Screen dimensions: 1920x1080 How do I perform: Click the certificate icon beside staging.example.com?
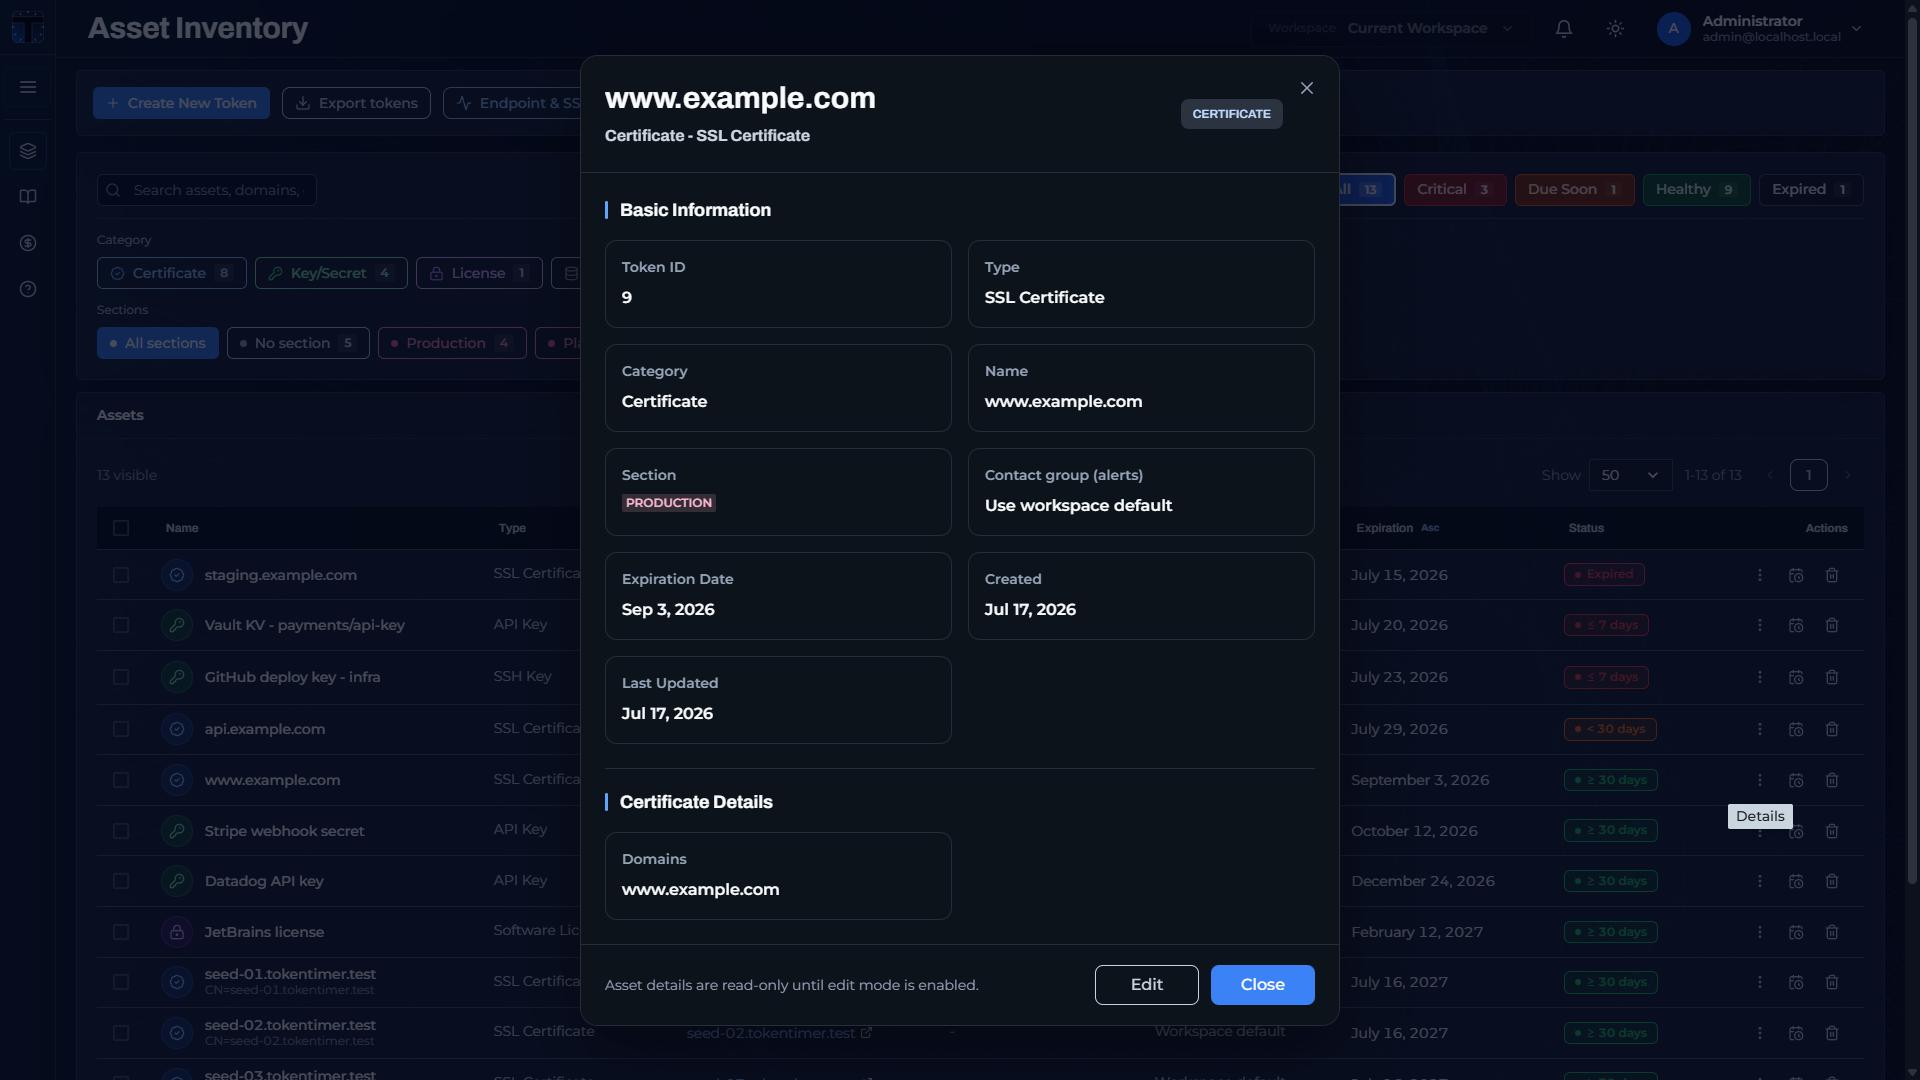177,575
